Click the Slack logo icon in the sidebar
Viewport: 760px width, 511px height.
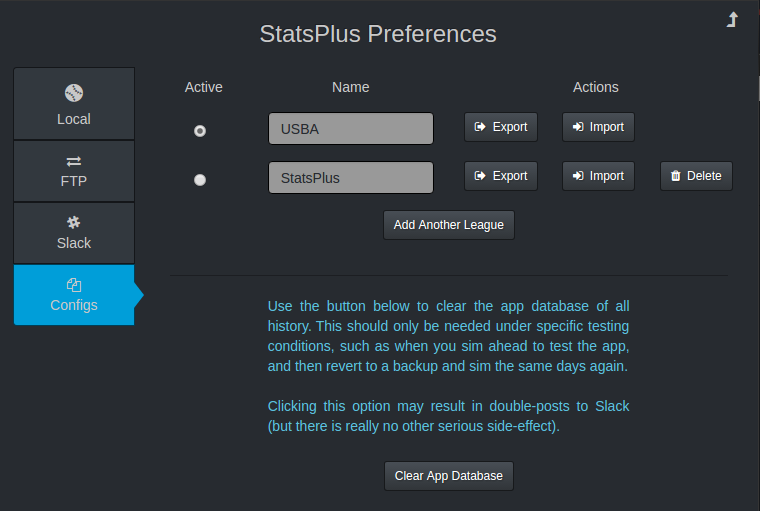click(x=74, y=222)
